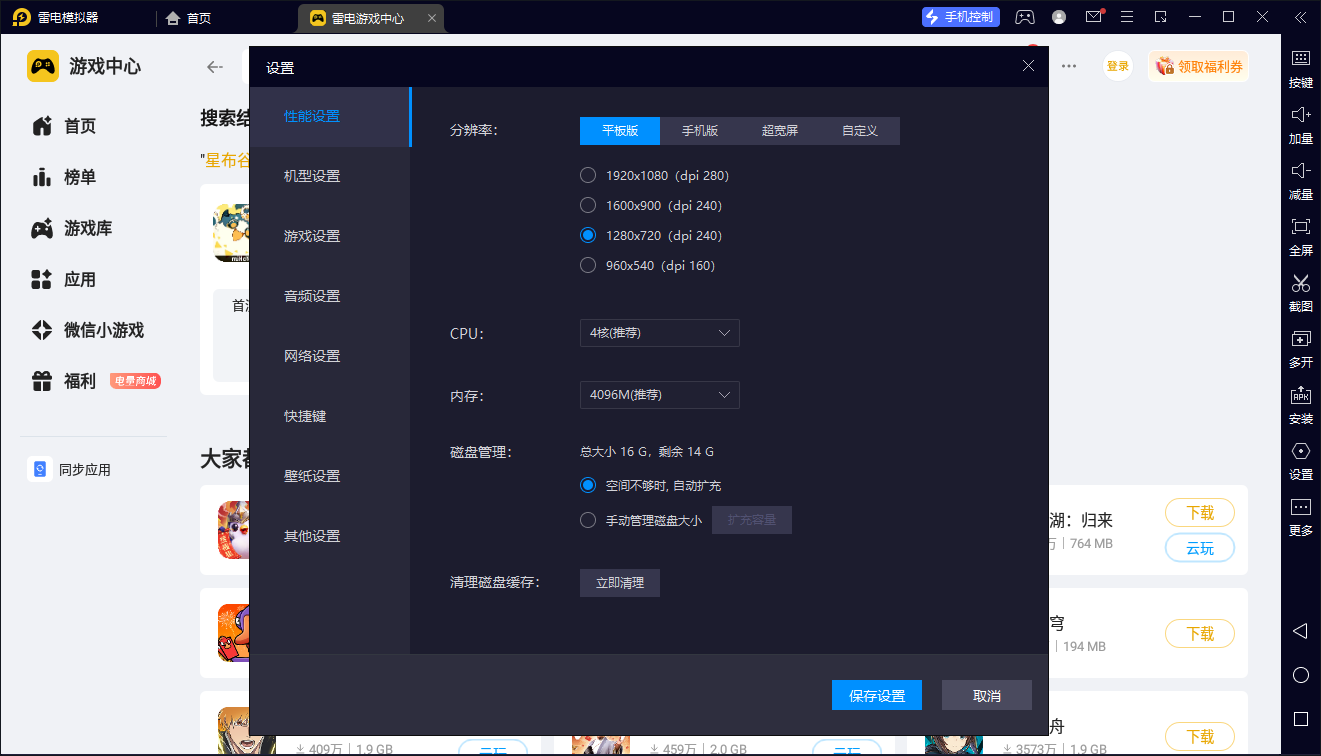The width and height of the screenshot is (1321, 756).
Task: Click the 电脑商城 badge beside 福利
Action: (x=135, y=381)
